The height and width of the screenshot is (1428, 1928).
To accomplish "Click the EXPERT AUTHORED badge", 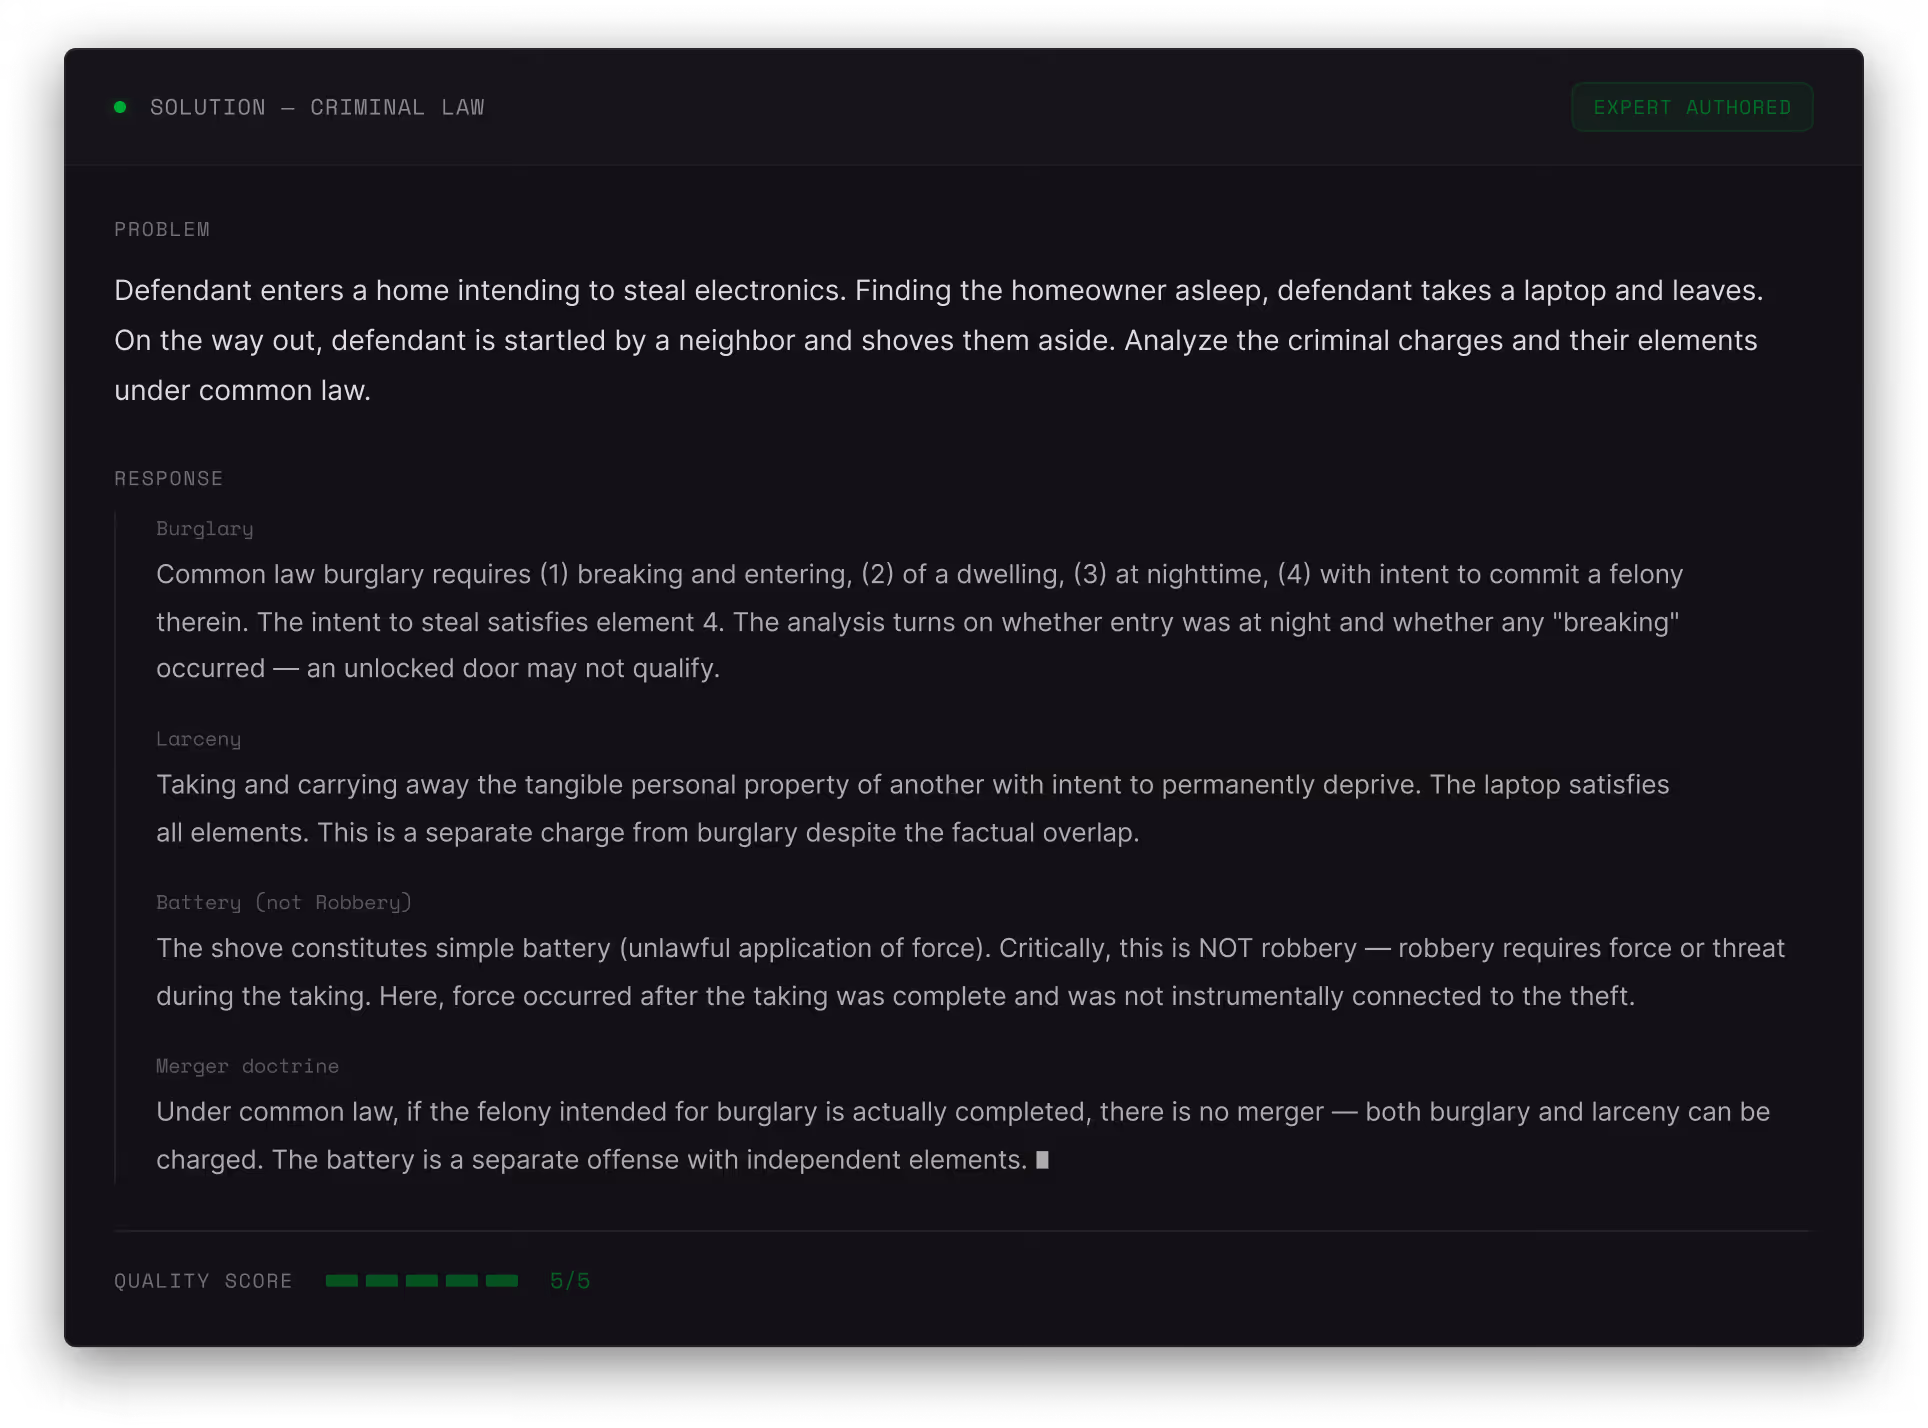I will pos(1691,107).
